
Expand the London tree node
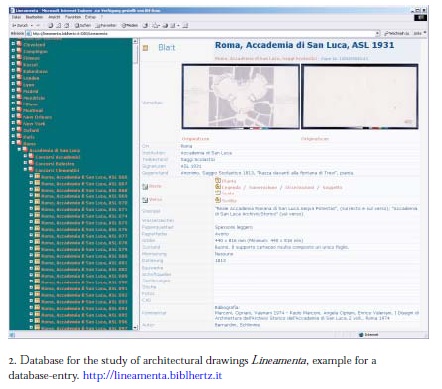13,78
